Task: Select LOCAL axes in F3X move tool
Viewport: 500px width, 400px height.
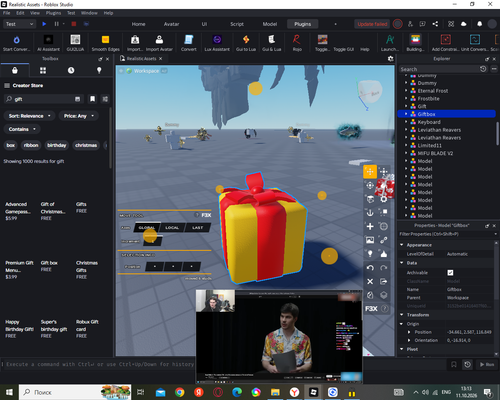Action: coord(172,227)
